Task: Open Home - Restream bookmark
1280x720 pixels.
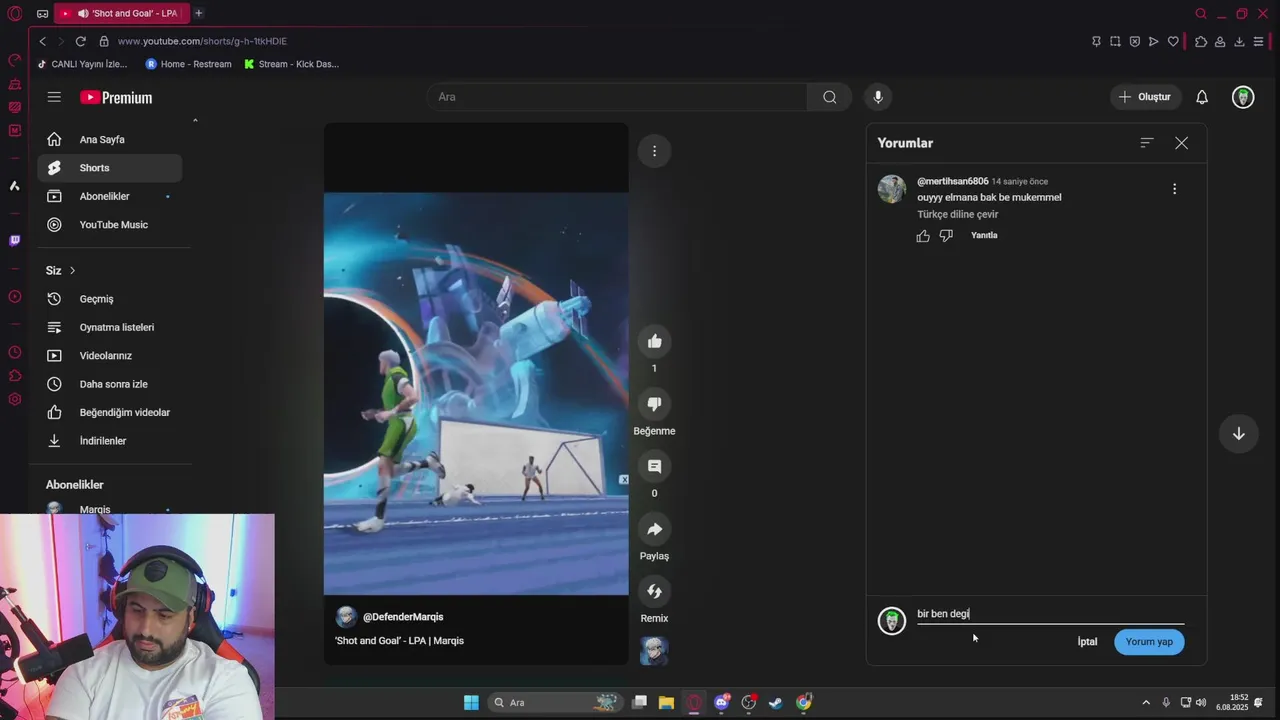Action: tap(188, 64)
